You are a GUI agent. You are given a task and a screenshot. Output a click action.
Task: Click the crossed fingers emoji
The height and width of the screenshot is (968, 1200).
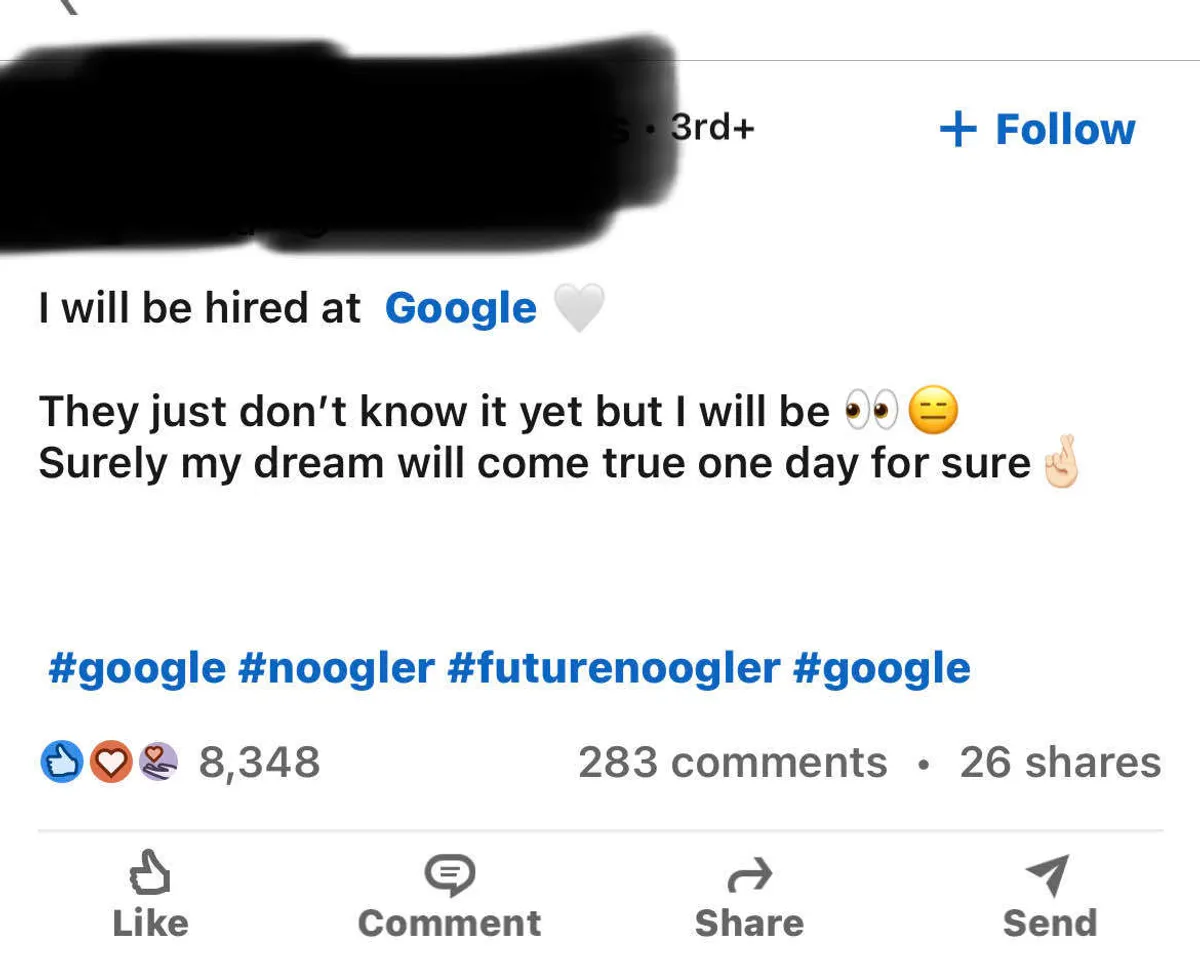[x=1061, y=461]
